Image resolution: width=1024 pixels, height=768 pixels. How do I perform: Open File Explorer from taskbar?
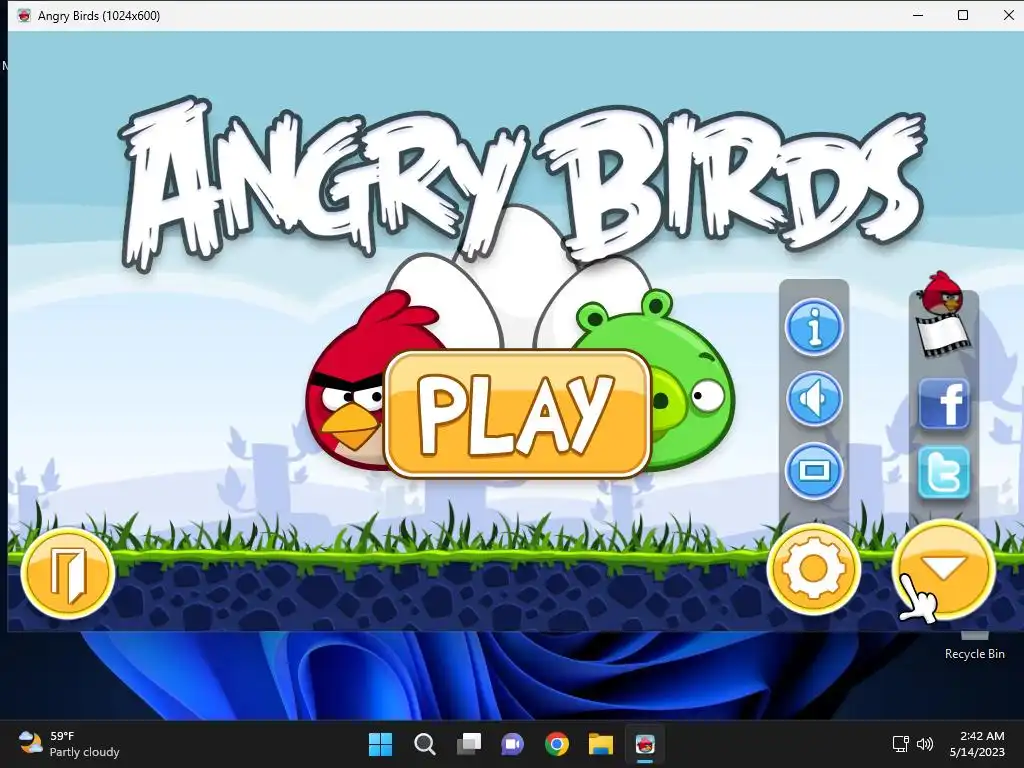[x=601, y=744]
